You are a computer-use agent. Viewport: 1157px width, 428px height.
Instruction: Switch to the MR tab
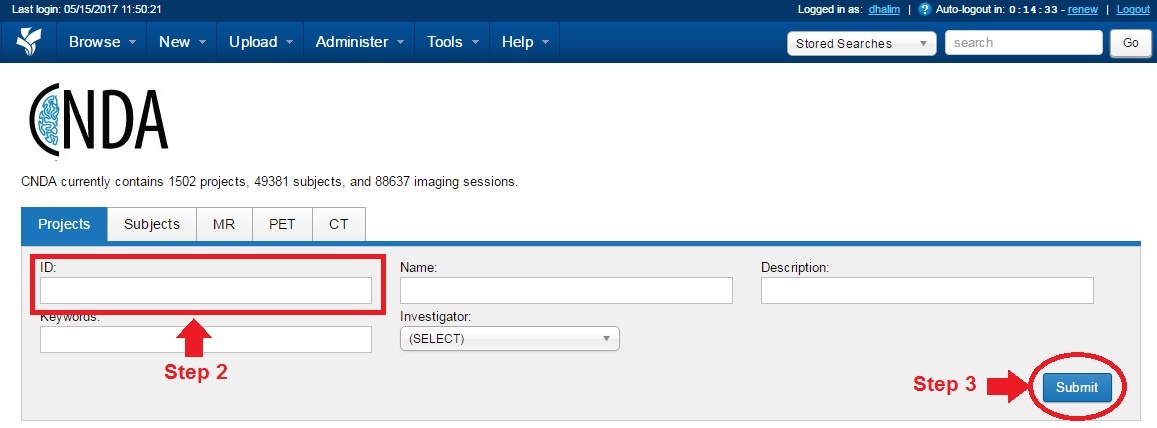click(x=224, y=224)
